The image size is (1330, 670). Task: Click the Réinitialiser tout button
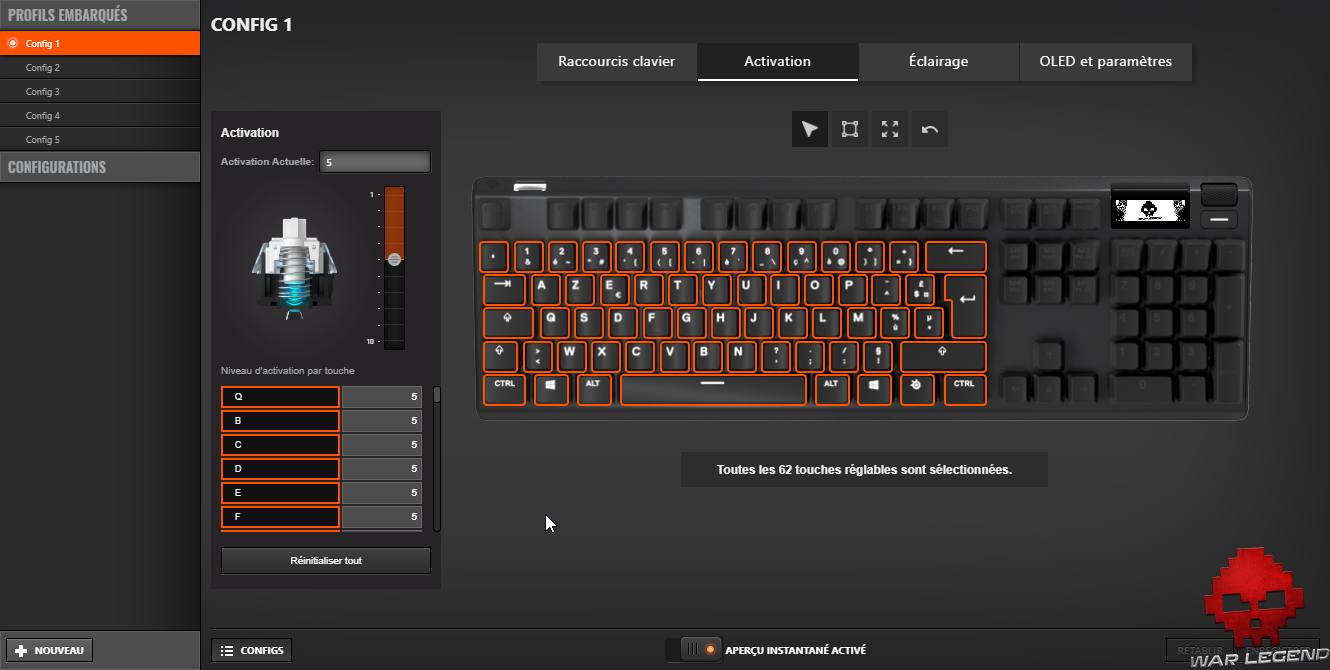coord(325,560)
